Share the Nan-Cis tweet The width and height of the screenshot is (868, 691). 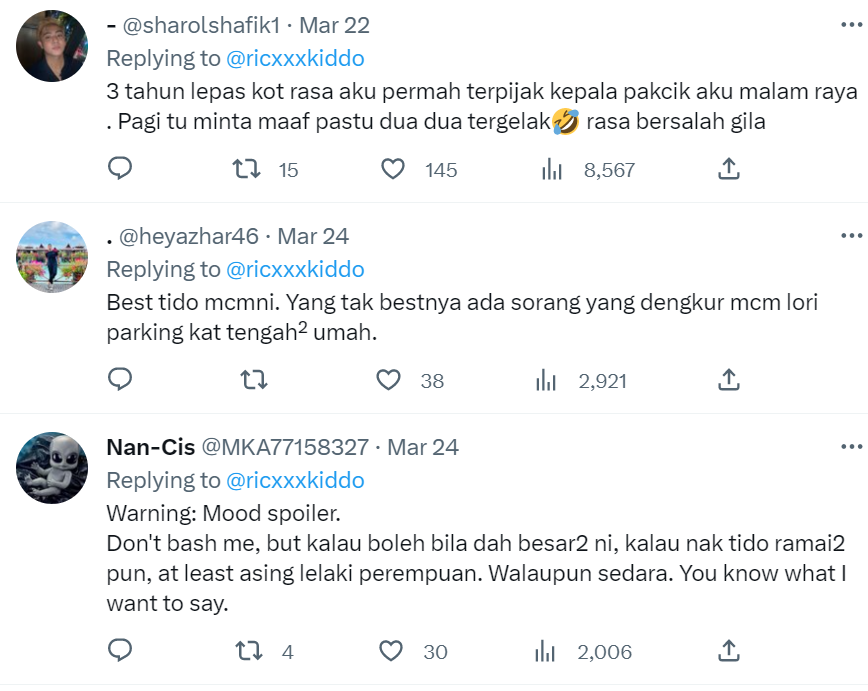(x=729, y=651)
